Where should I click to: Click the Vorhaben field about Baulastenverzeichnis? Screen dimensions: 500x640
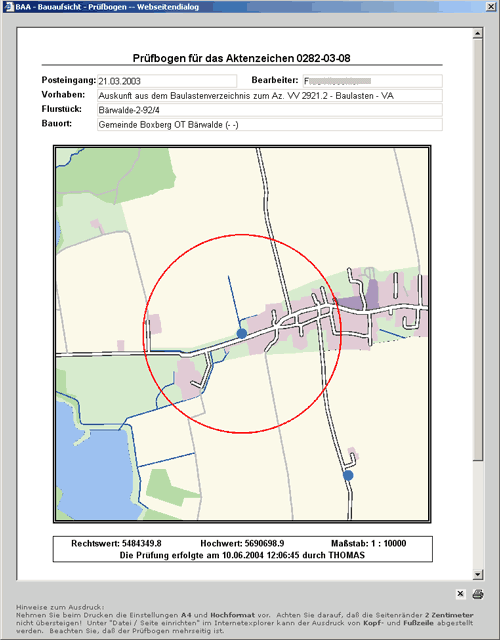point(270,96)
